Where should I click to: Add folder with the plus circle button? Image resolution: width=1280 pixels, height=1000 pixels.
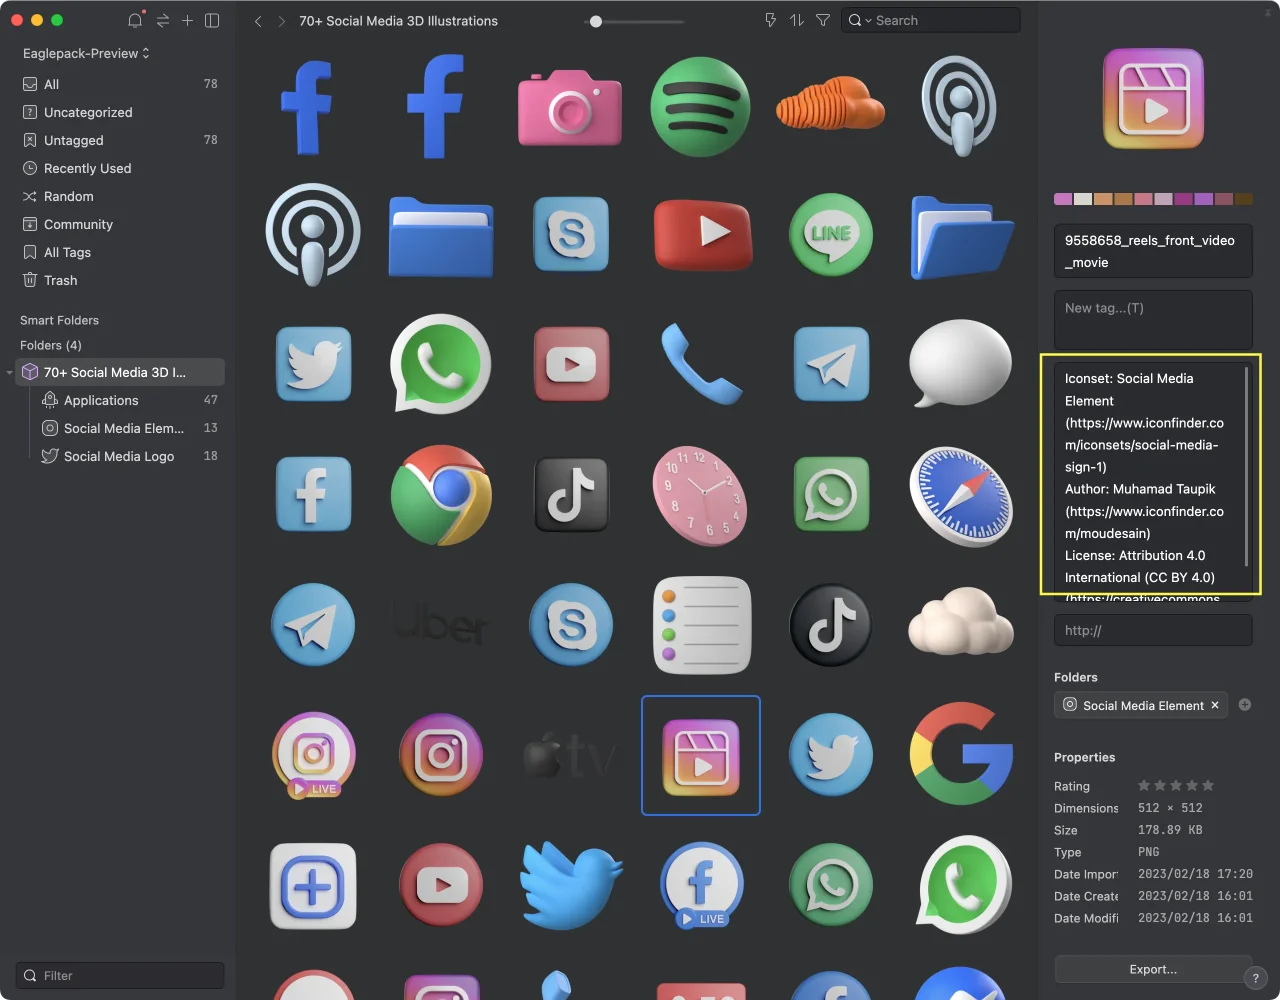1245,705
